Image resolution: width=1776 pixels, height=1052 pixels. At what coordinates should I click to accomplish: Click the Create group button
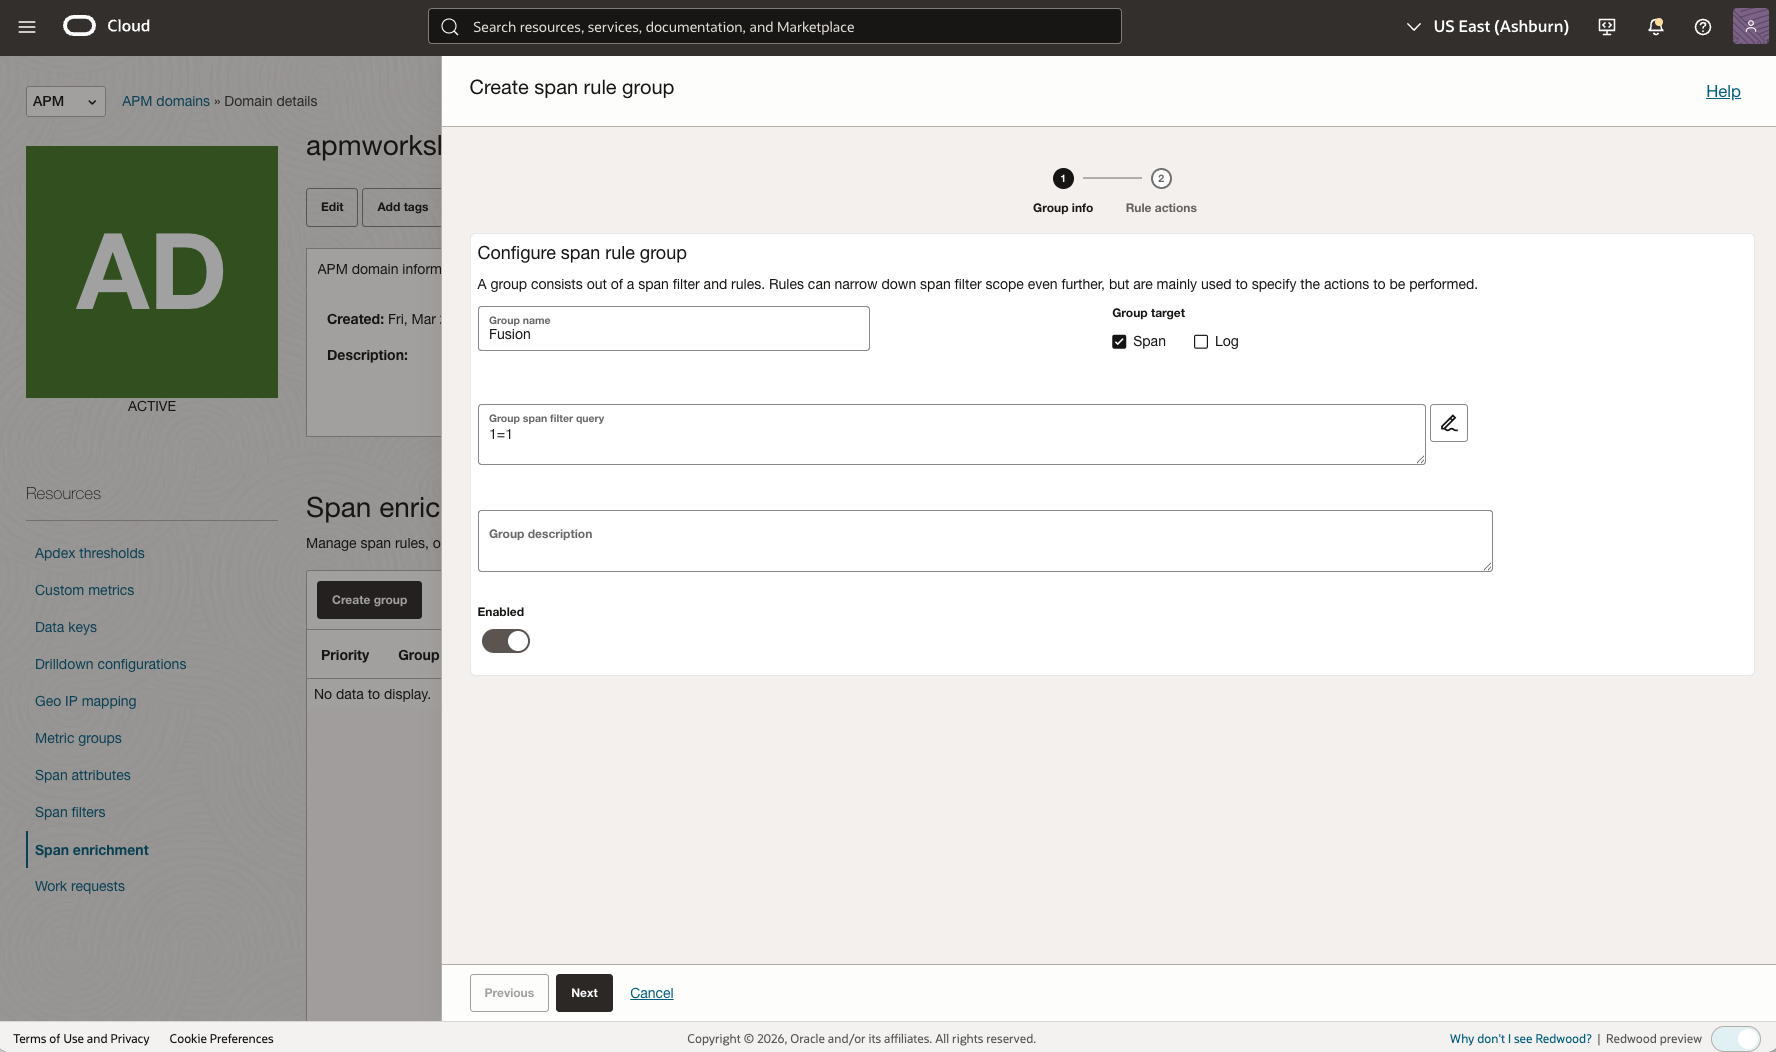point(369,599)
